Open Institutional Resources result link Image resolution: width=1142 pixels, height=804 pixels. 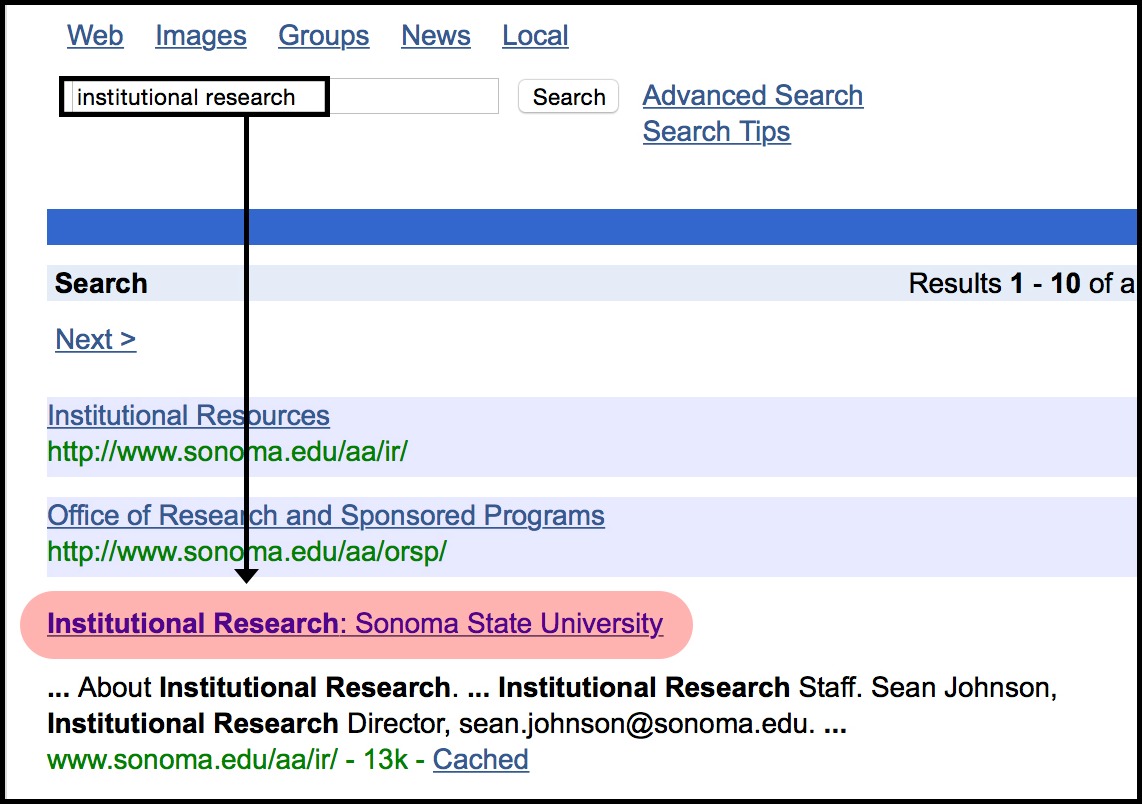[189, 415]
